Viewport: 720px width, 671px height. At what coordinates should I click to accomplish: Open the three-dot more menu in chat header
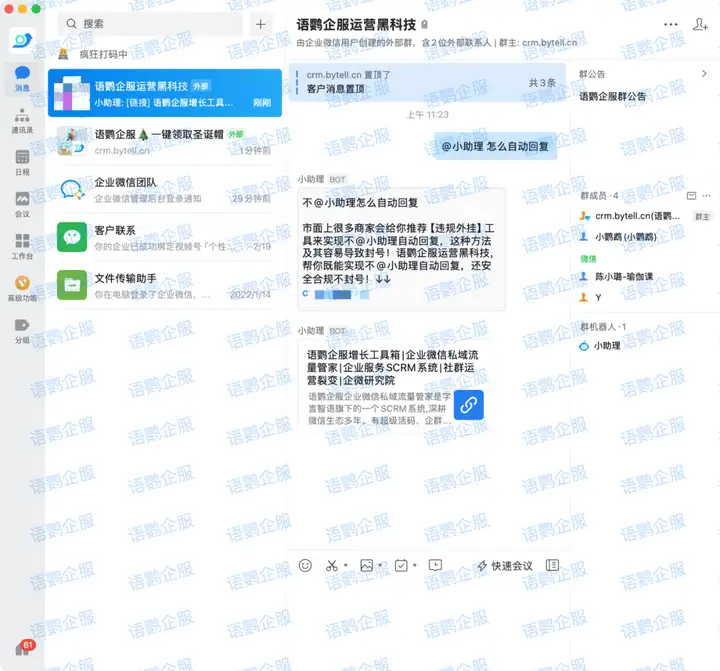coord(670,24)
